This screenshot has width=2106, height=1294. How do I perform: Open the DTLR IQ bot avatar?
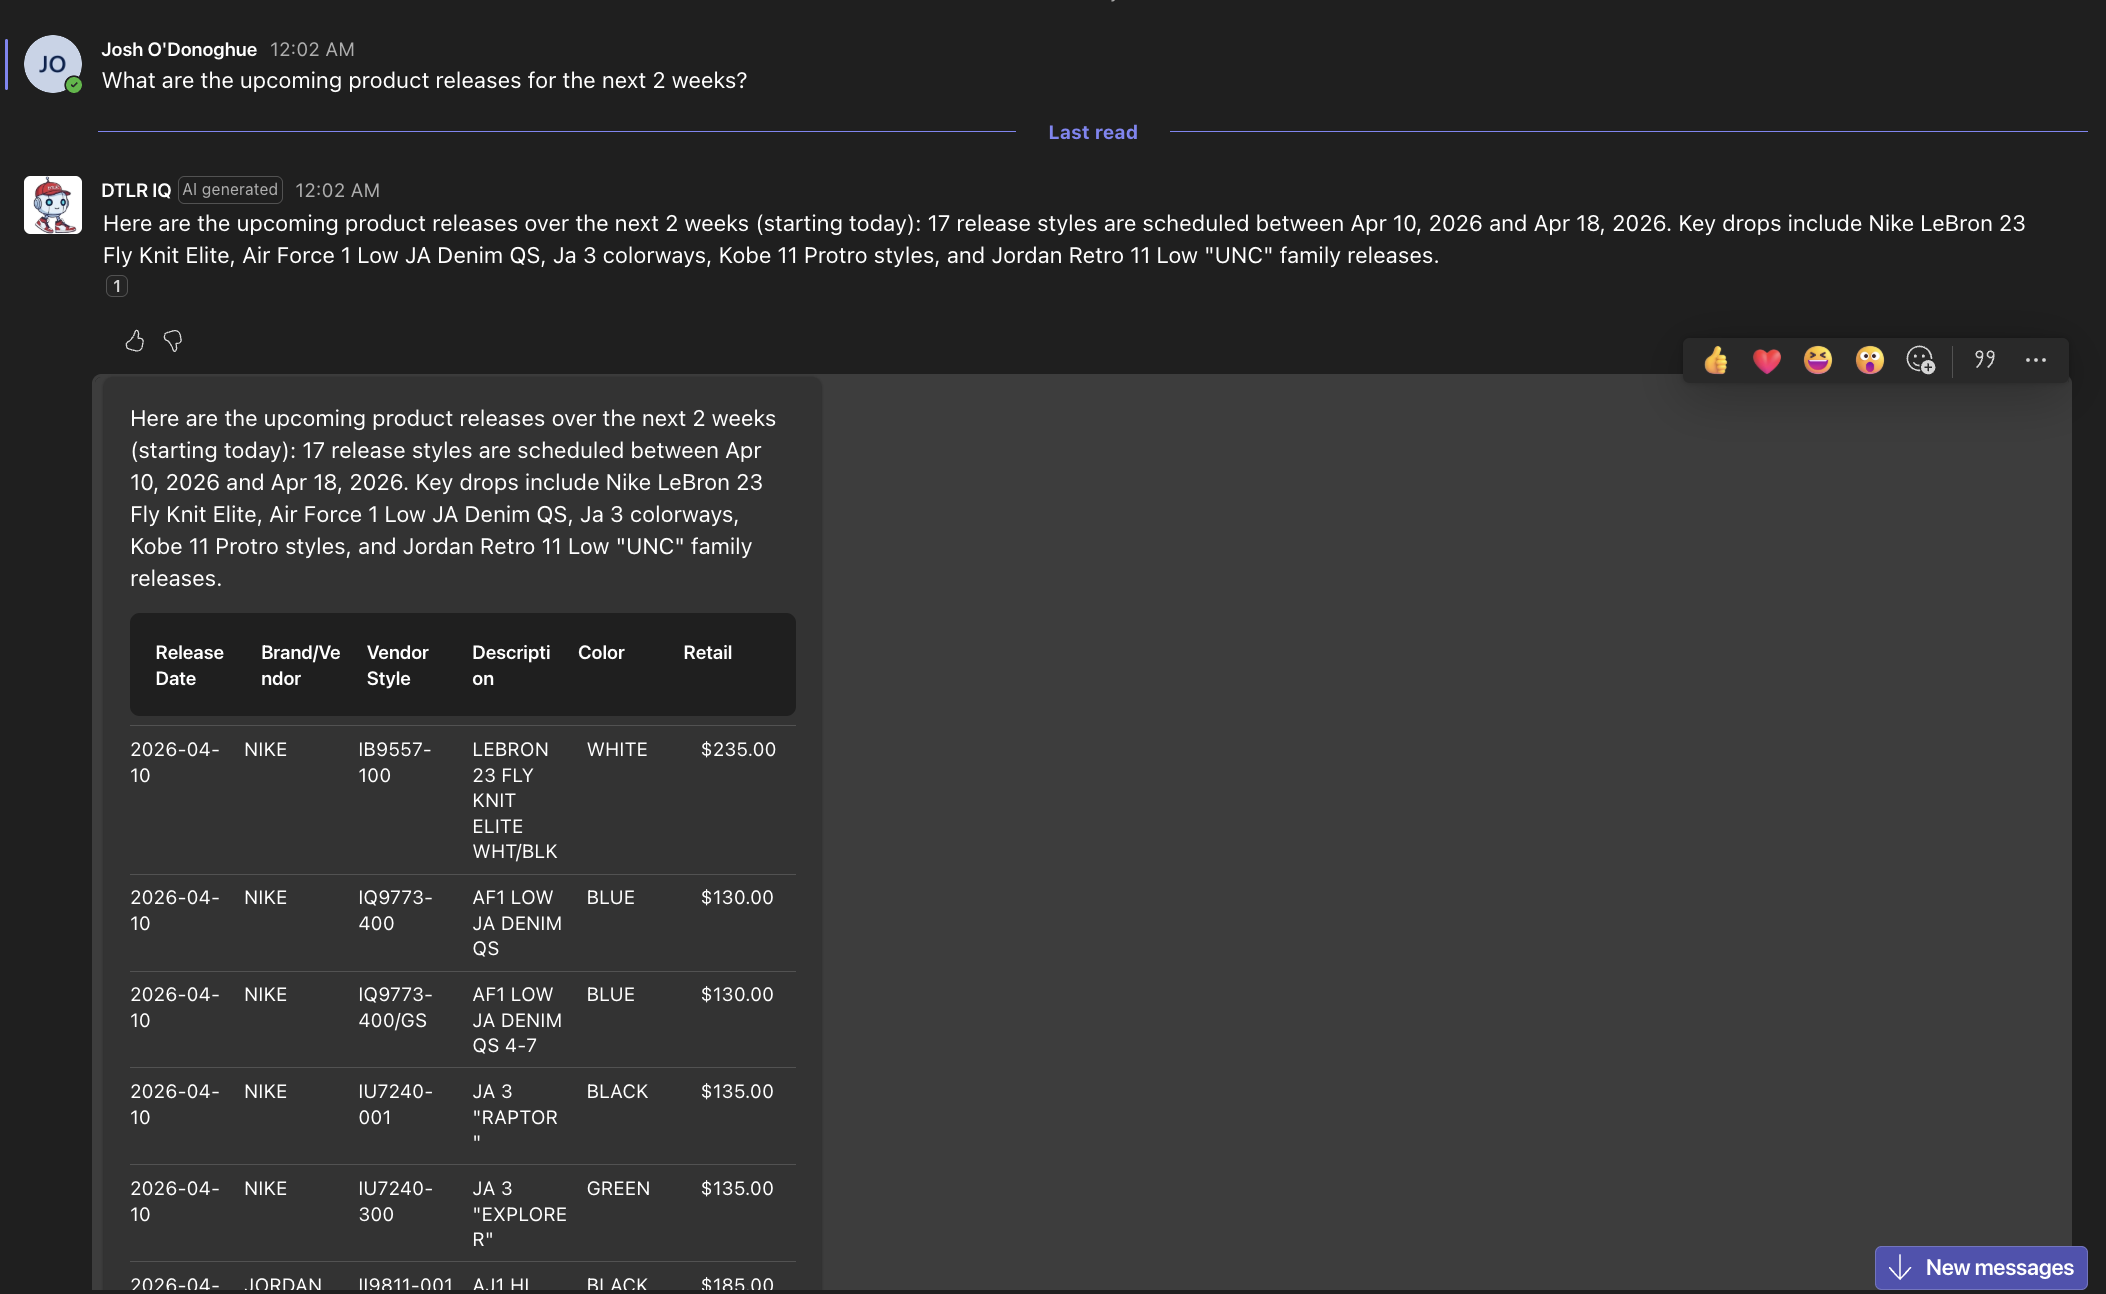tap(53, 205)
